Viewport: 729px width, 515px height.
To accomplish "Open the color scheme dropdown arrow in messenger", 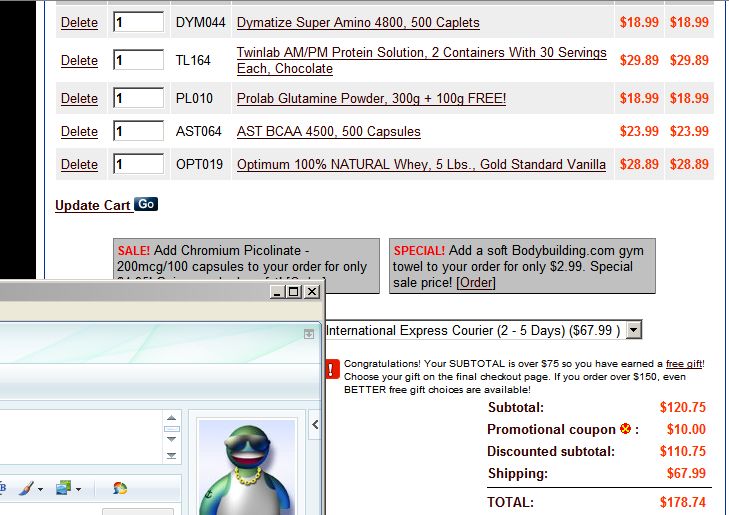I will (x=40, y=489).
